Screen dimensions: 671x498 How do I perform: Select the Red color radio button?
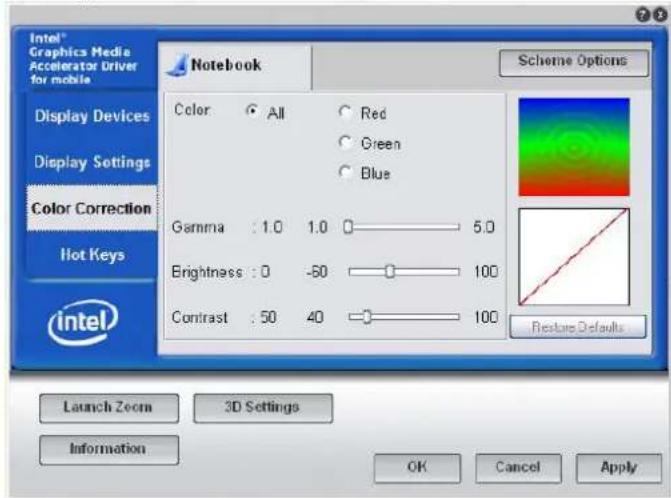345,112
